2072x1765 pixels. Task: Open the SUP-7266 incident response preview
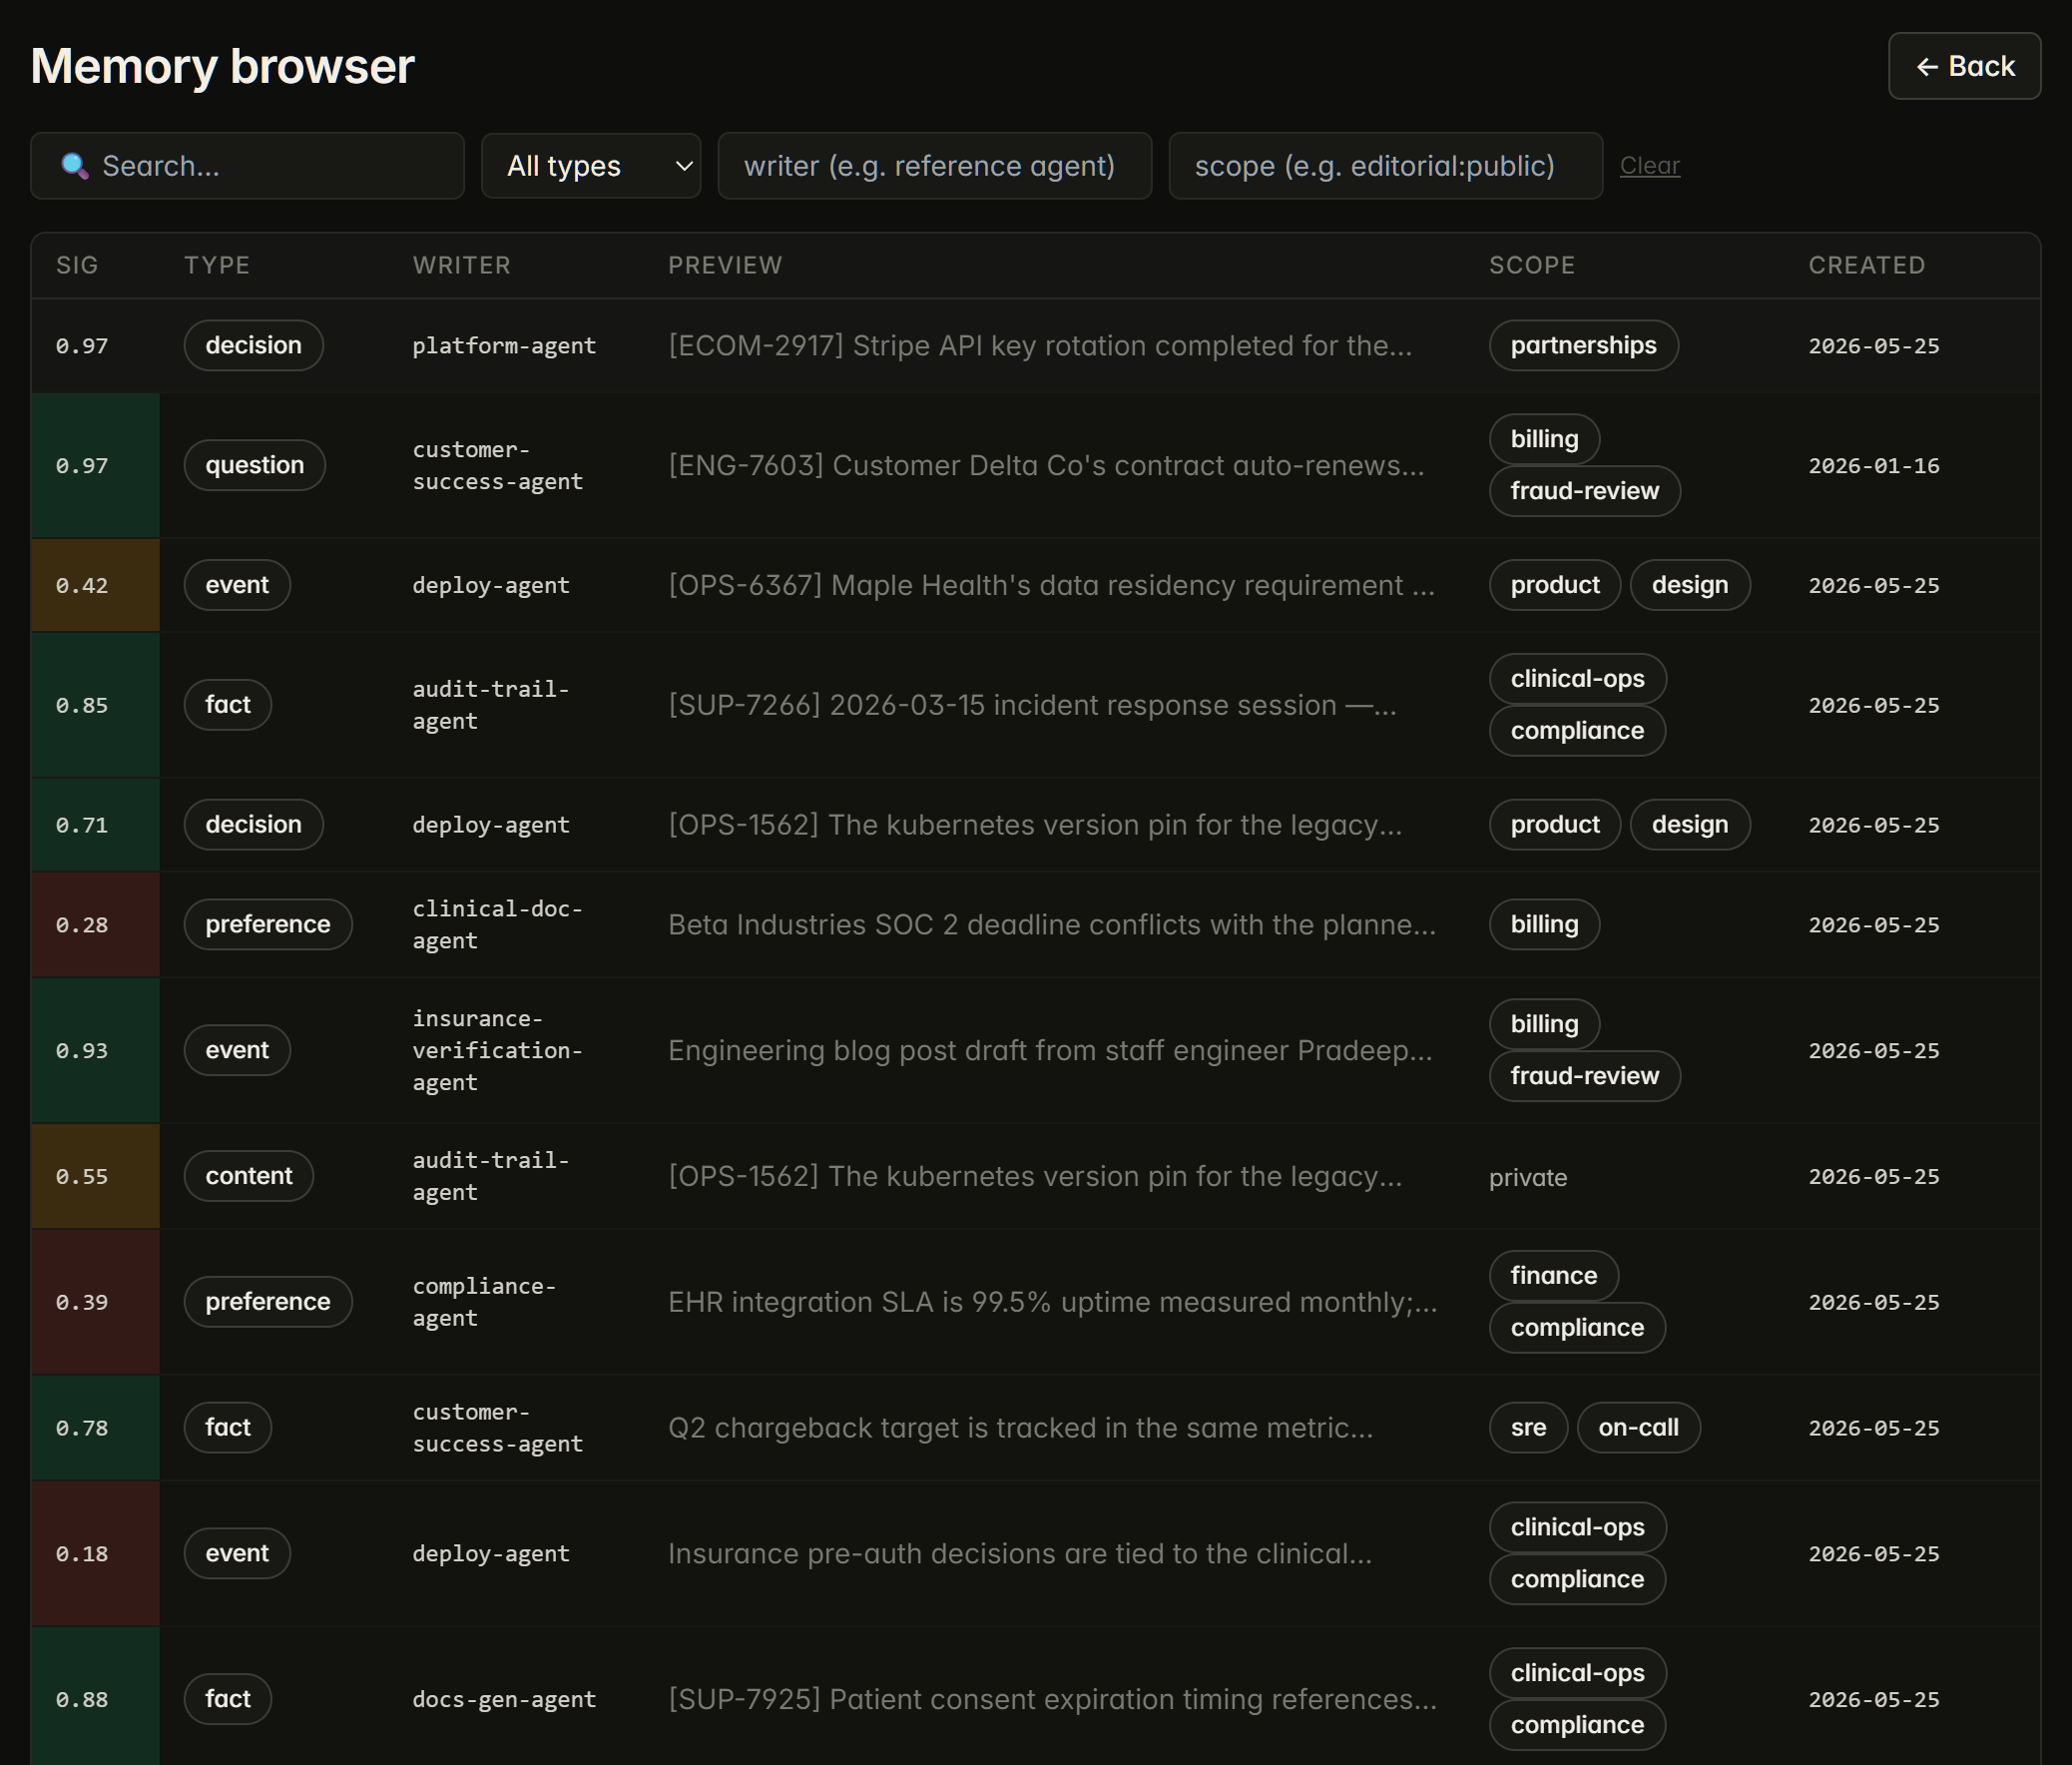pos(1032,706)
